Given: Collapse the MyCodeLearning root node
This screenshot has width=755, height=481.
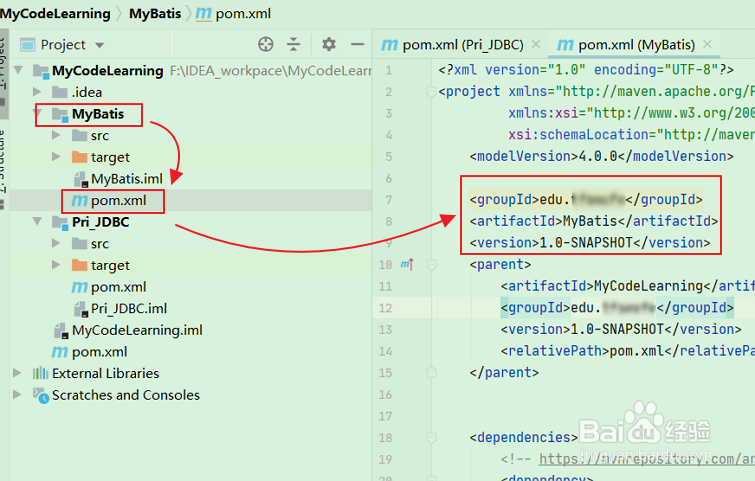Looking at the screenshot, I should tap(19, 70).
